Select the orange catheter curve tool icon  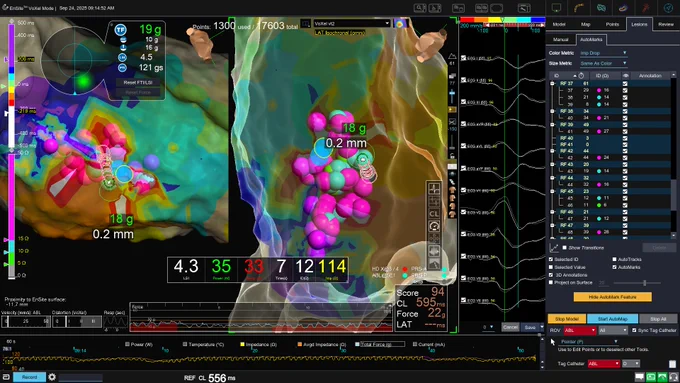pyautogui.click(x=579, y=7)
